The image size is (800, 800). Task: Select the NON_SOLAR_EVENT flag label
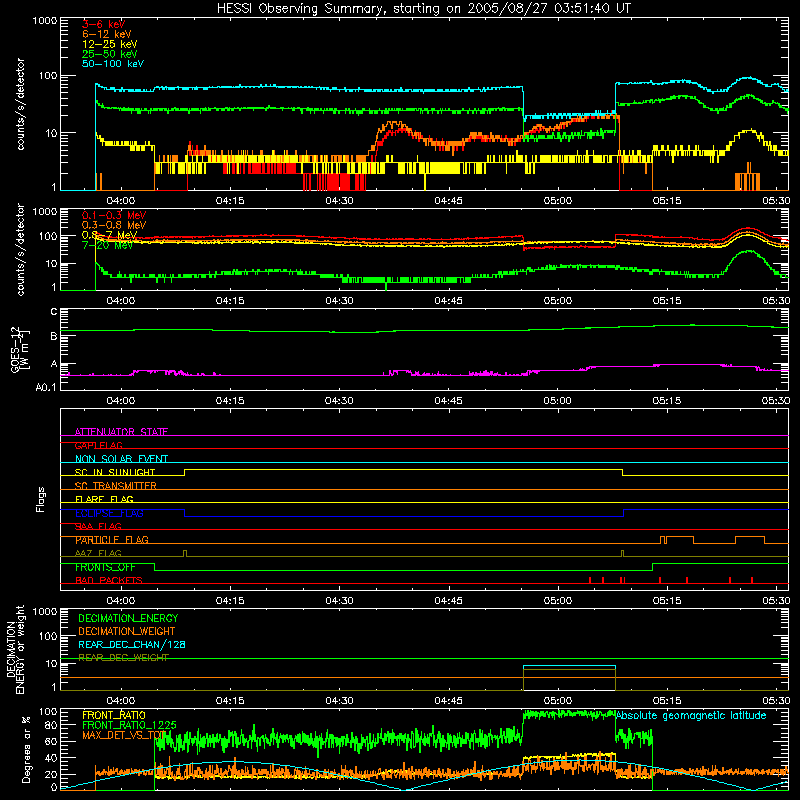121,459
